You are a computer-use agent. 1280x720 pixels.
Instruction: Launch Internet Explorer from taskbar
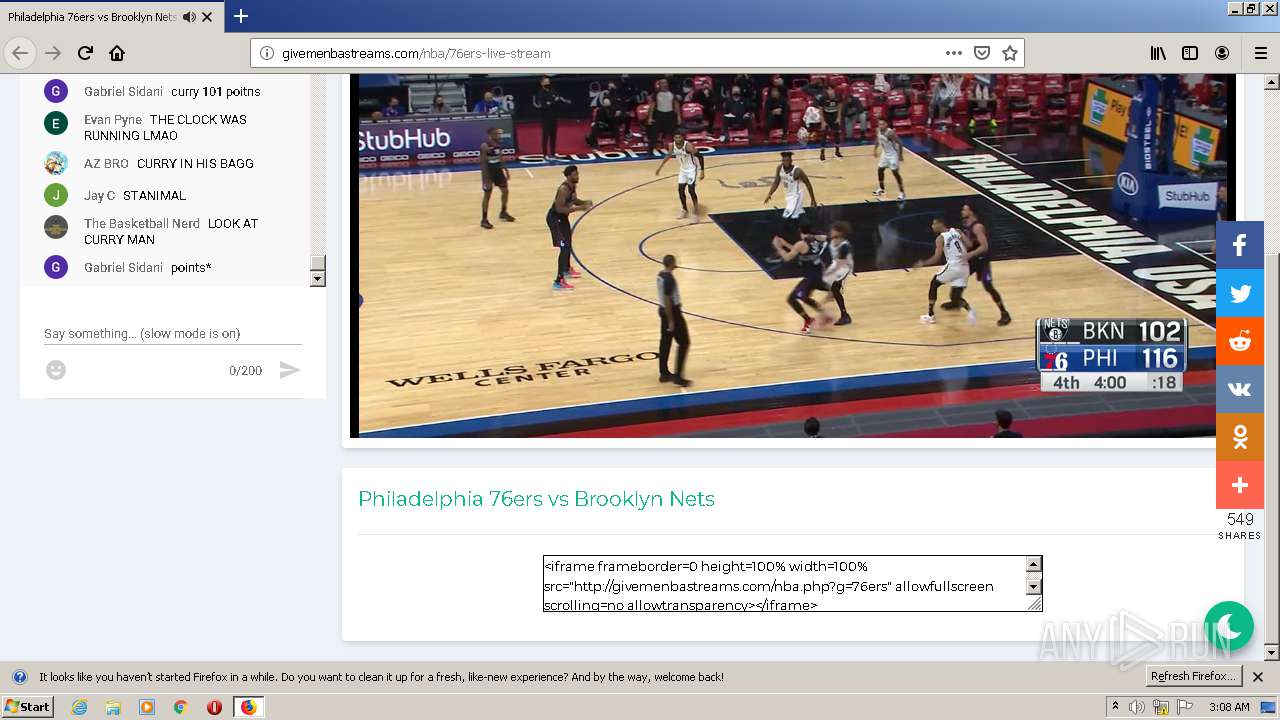(x=79, y=707)
